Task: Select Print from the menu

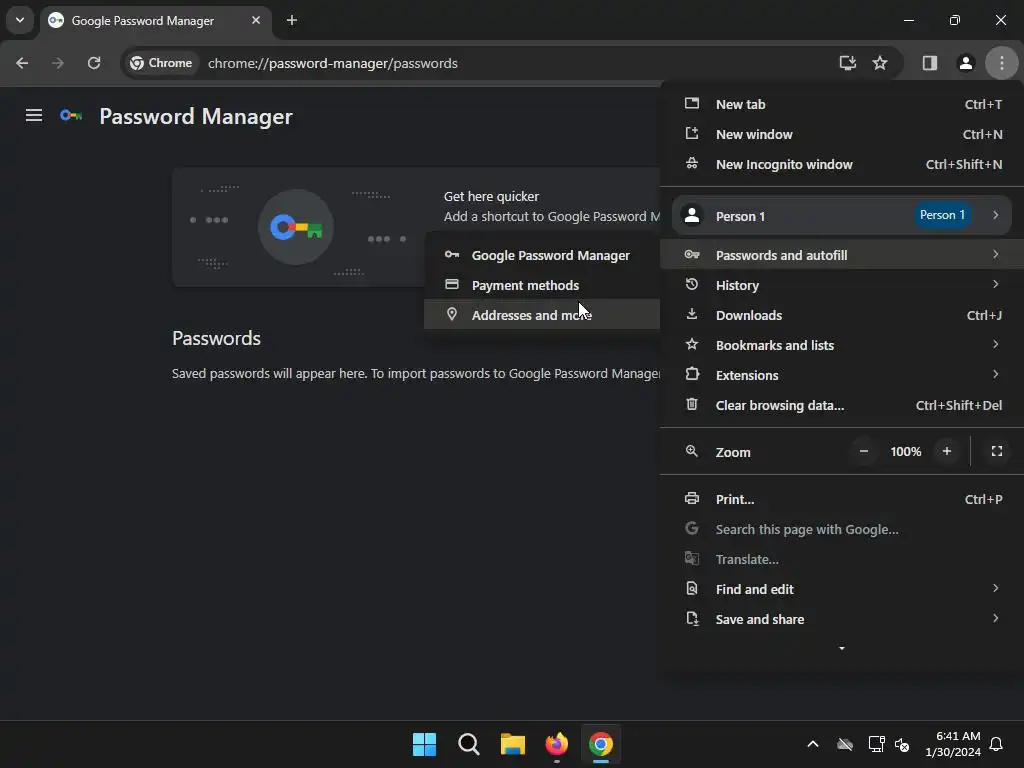Action: click(842, 500)
